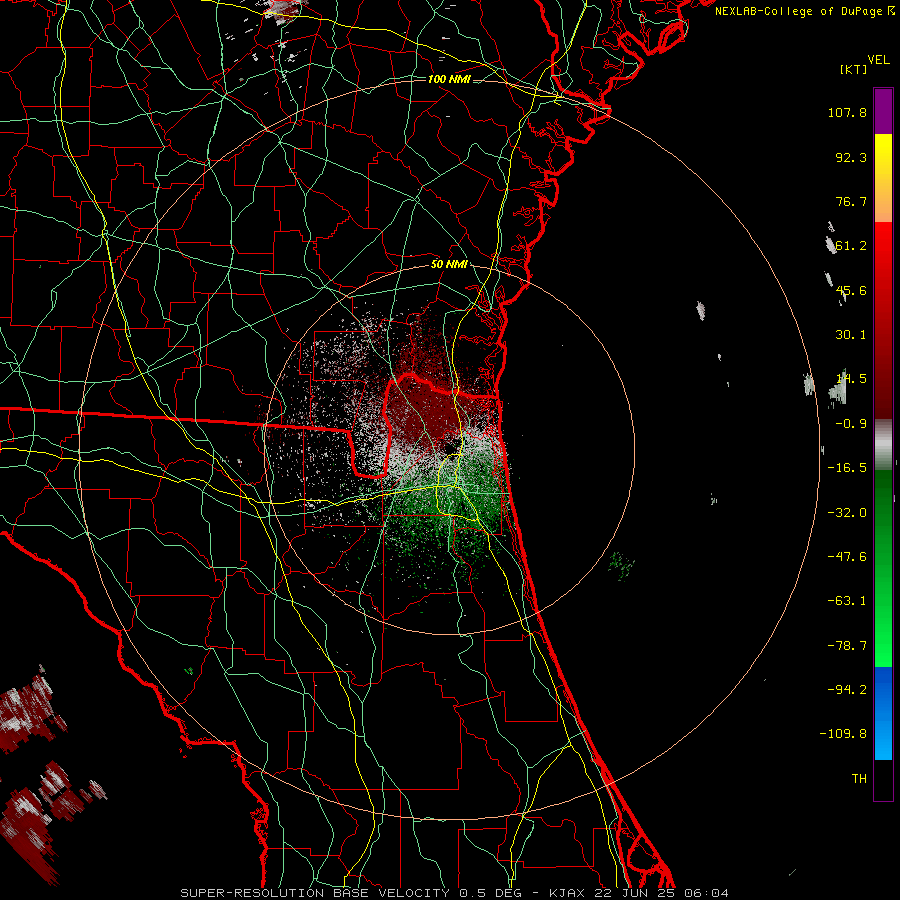Image resolution: width=900 pixels, height=900 pixels.
Task: Select the 107.8 velocity scale value
Action: pyautogui.click(x=847, y=112)
